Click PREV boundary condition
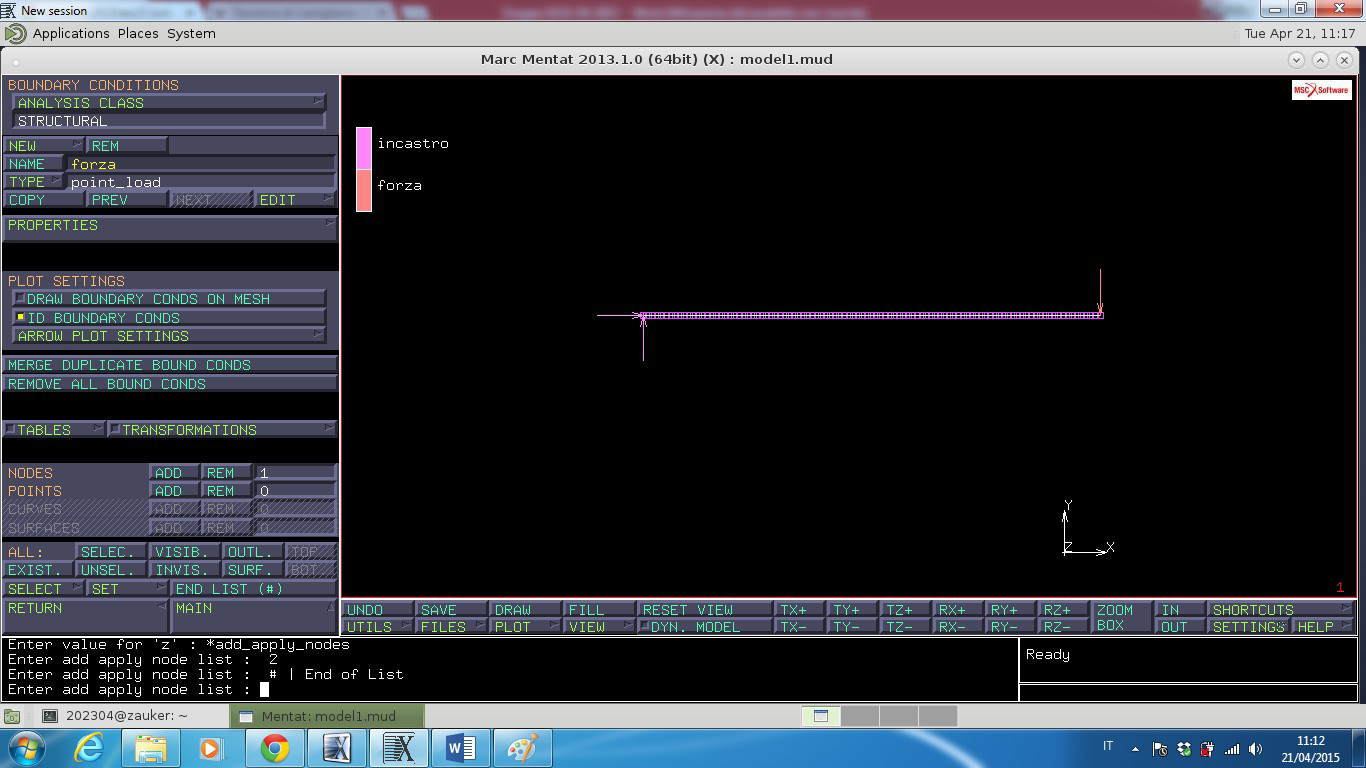The width and height of the screenshot is (1366, 768). pyautogui.click(x=126, y=200)
